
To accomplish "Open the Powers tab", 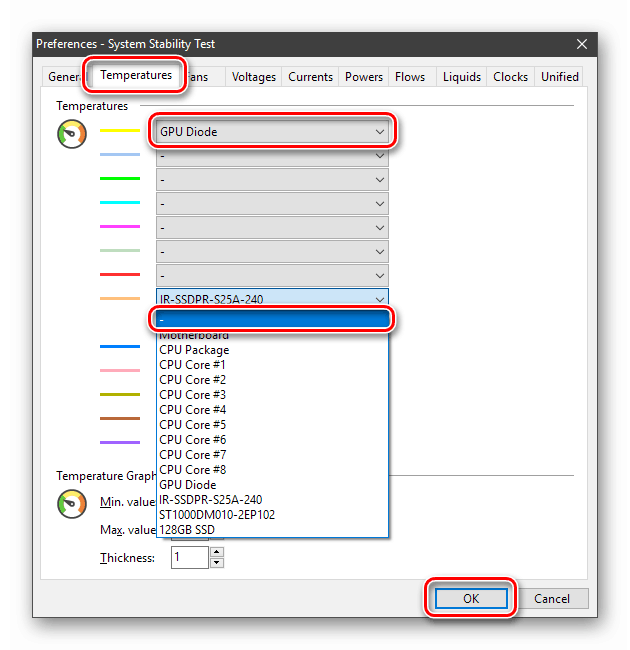I will tap(364, 77).
